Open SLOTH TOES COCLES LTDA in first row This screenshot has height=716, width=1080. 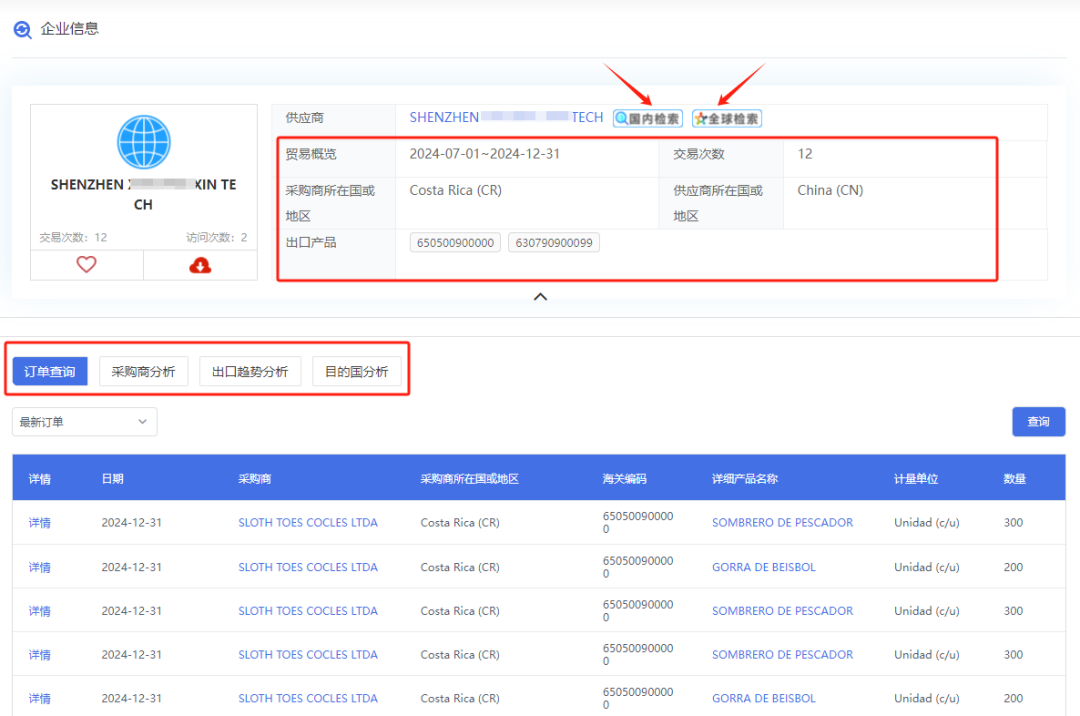[x=308, y=523]
